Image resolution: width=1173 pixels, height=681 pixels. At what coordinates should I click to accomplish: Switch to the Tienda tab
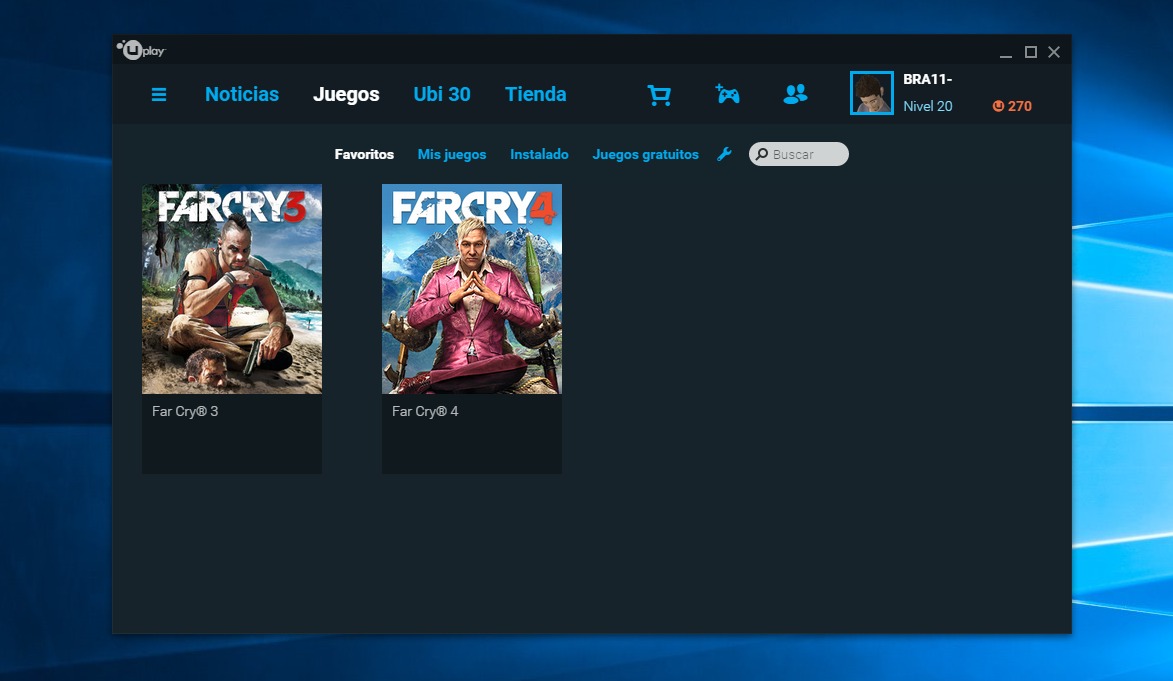coord(536,94)
